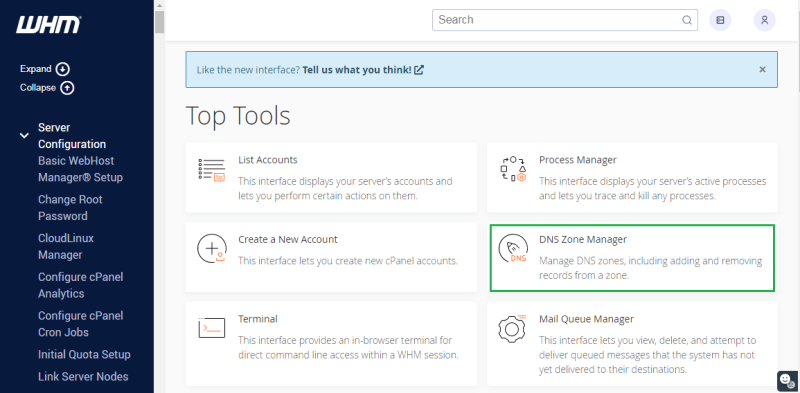Launch the Terminal icon
This screenshot has height=393, width=800.
pos(212,327)
